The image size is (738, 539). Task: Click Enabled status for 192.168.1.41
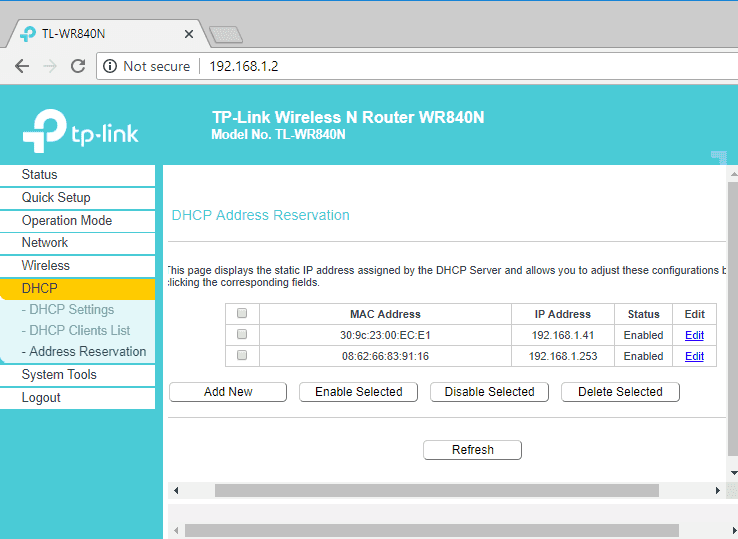(x=643, y=335)
